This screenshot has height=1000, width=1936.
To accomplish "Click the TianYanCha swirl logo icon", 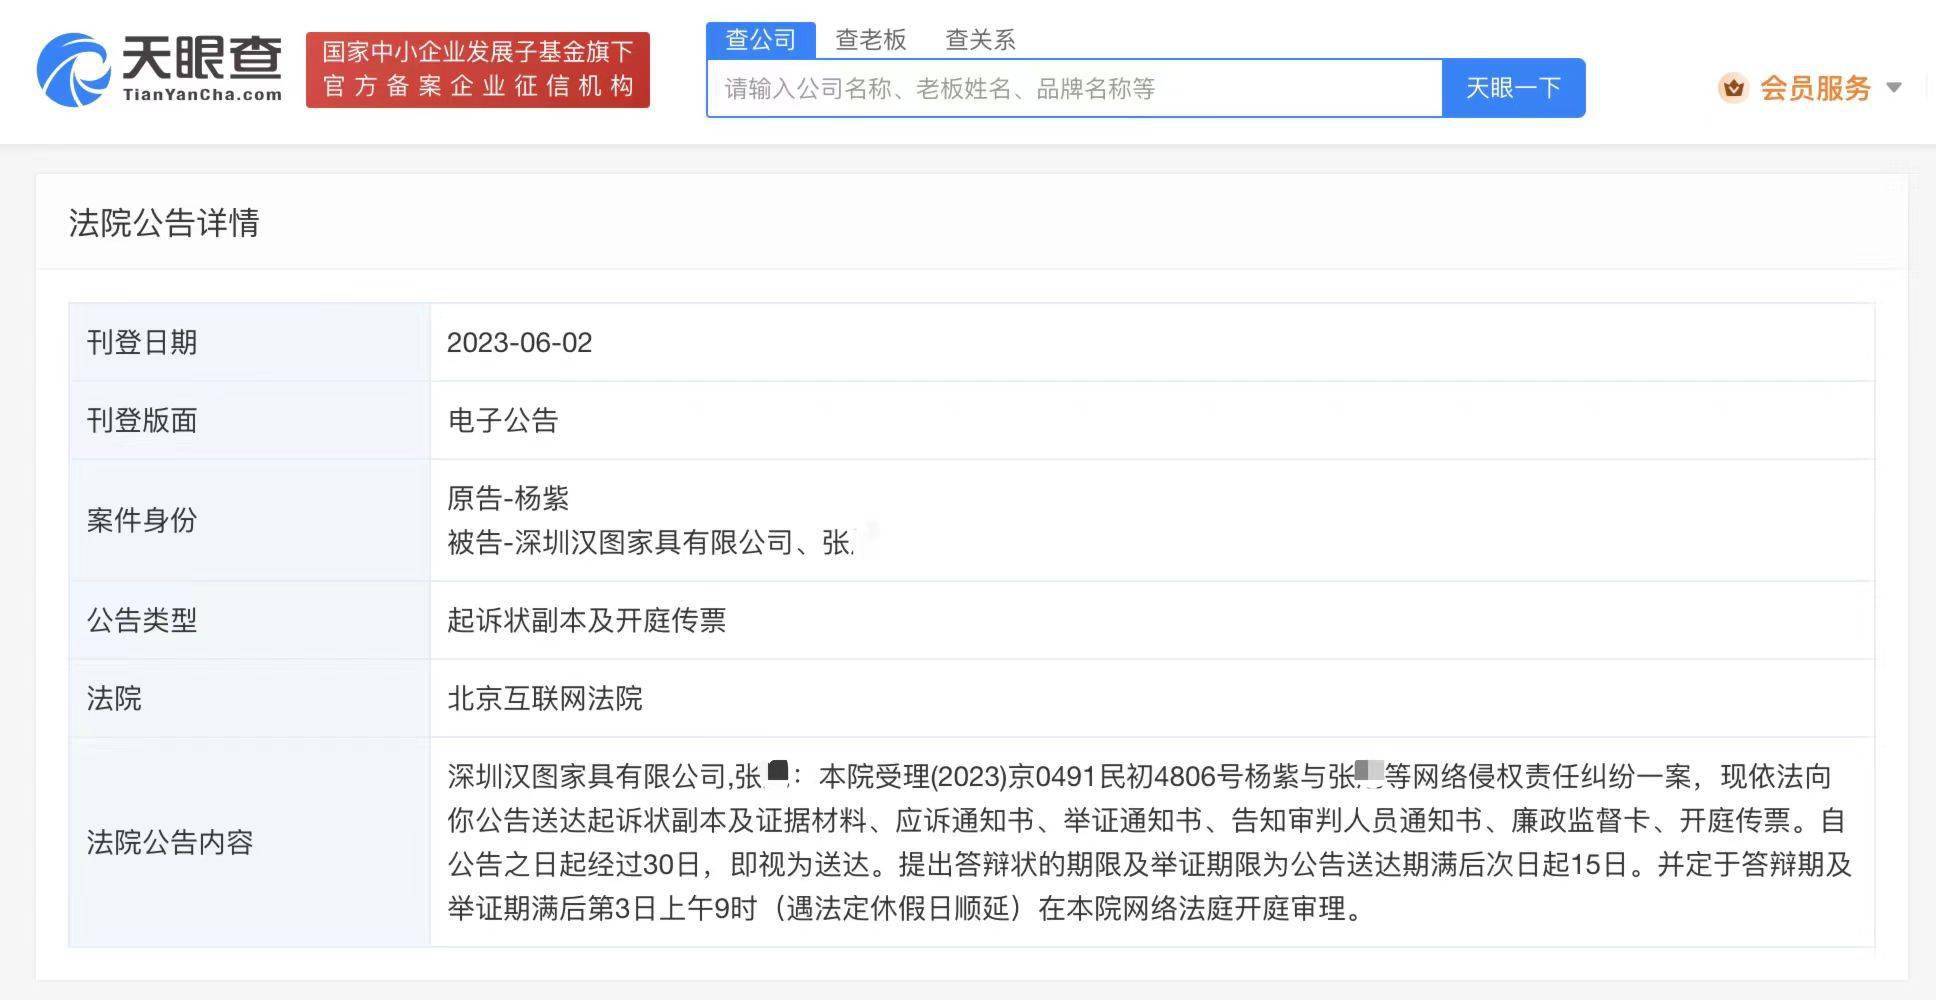I will pos(72,70).
